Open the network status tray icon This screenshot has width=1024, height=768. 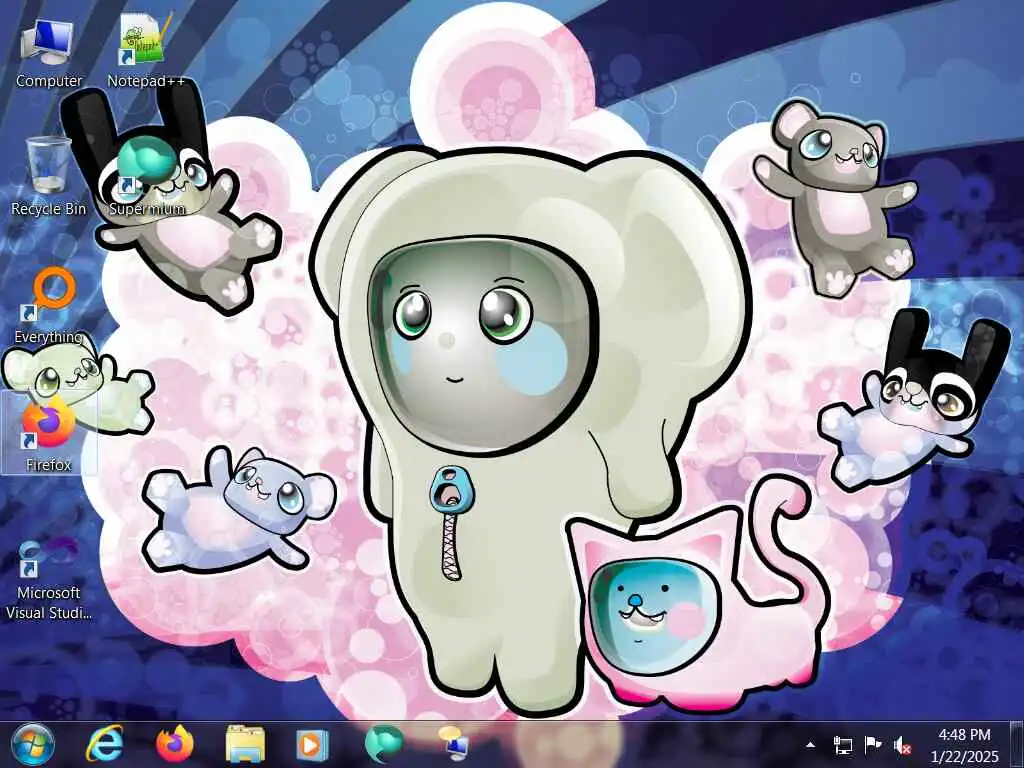click(x=843, y=744)
